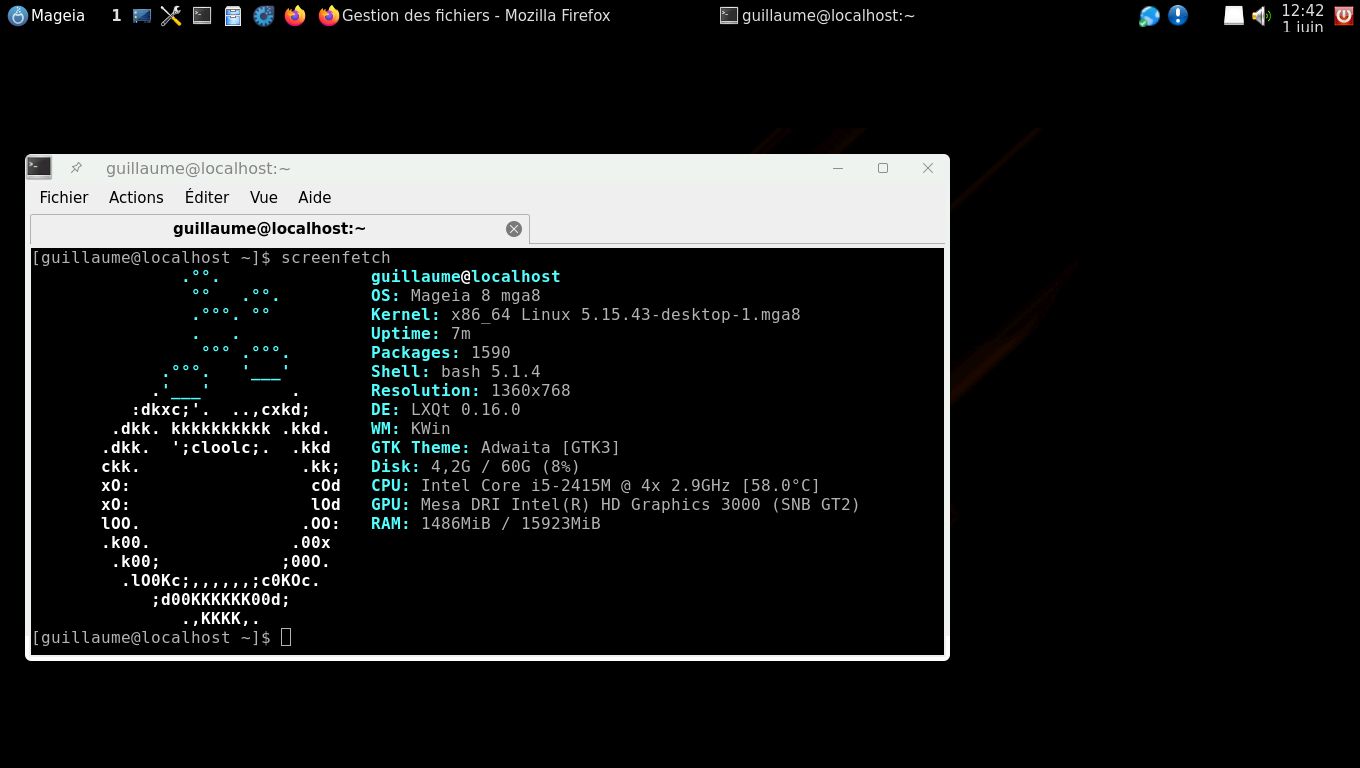Close the guillaume@localhost:~ tab

click(x=514, y=229)
